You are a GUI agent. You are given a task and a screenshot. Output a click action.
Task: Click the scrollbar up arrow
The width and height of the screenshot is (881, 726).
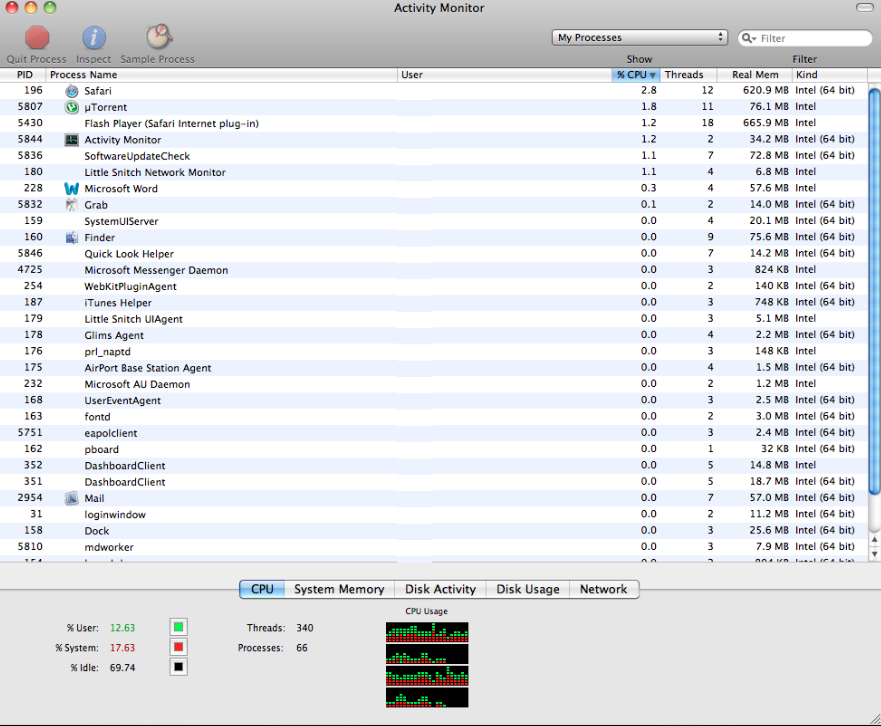pos(874,539)
